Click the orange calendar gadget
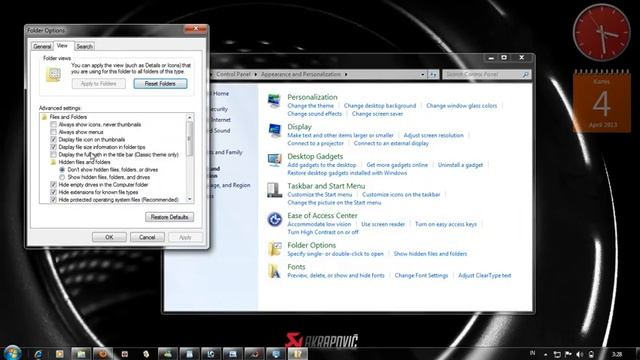The height and width of the screenshot is (360, 640). click(x=601, y=101)
